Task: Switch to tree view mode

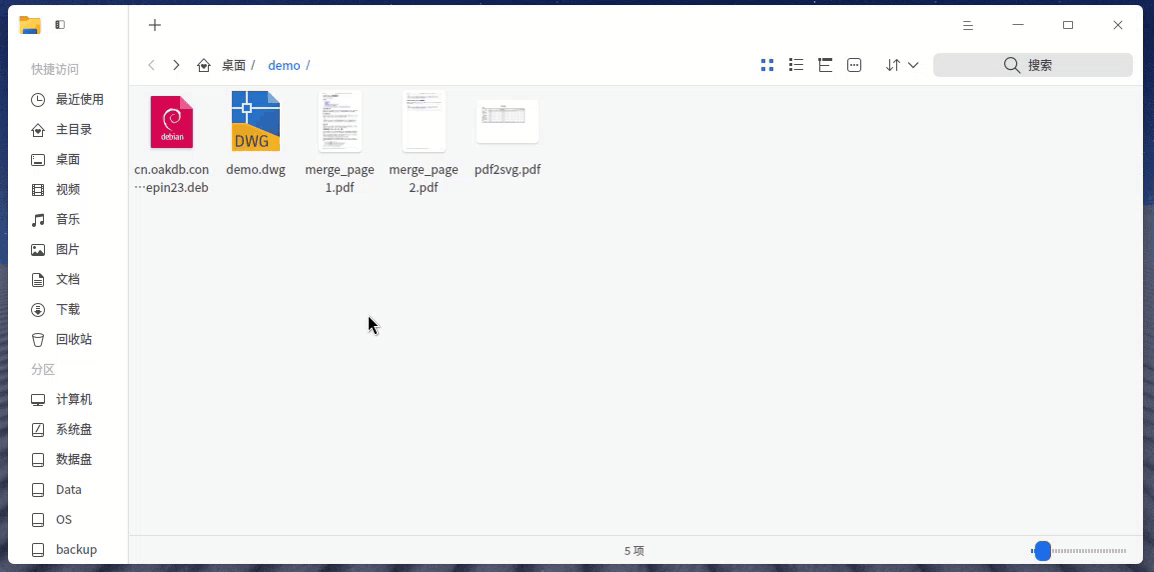Action: [x=825, y=65]
